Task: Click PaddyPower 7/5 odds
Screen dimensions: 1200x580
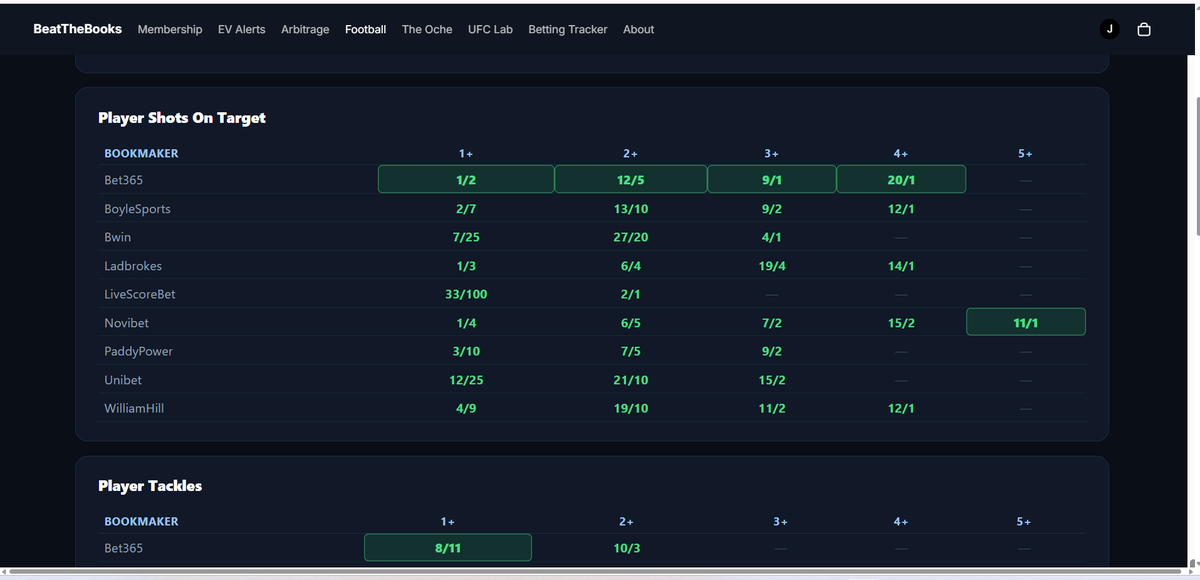Action: (x=631, y=351)
